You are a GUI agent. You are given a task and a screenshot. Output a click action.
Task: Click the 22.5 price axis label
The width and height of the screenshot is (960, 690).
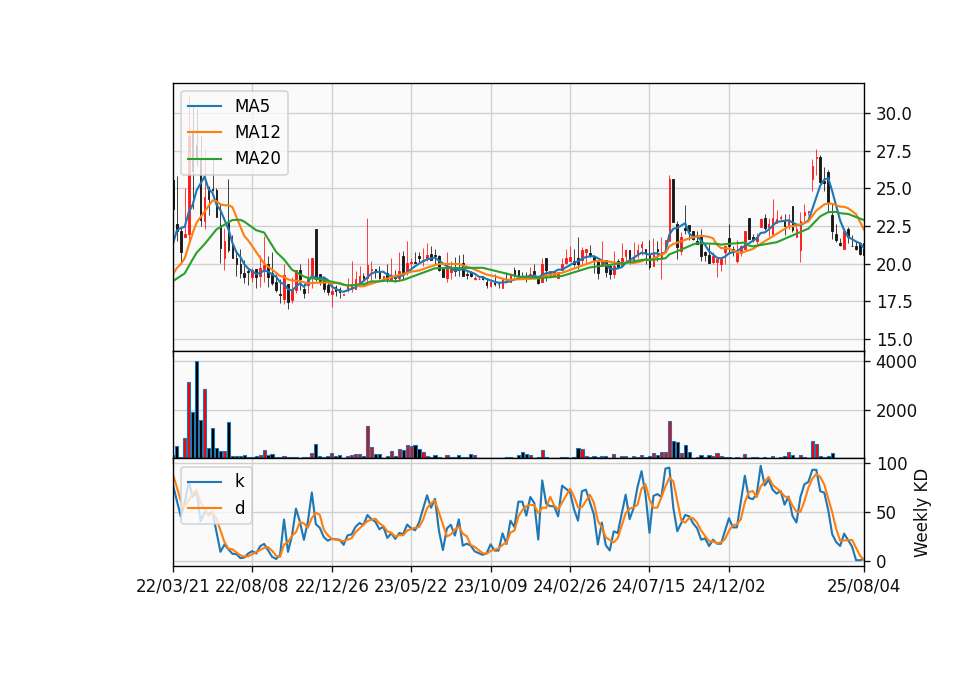tap(893, 227)
